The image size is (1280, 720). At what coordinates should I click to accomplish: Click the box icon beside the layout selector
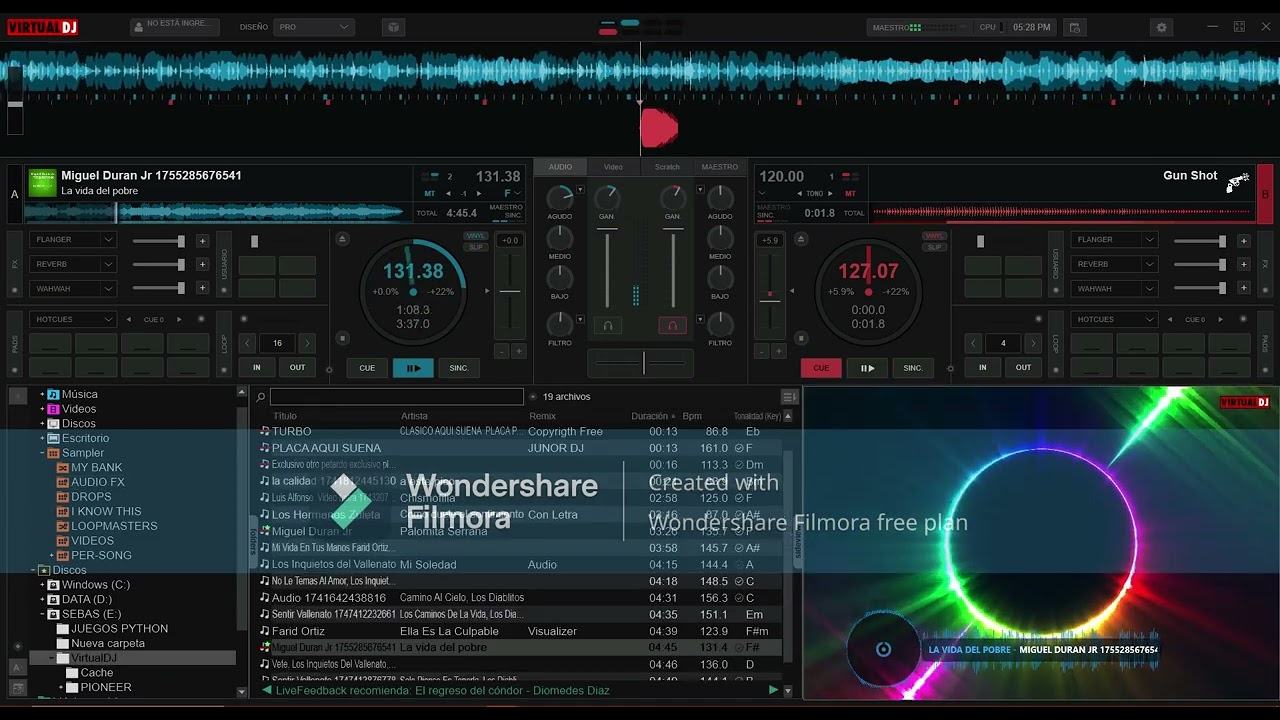[x=393, y=27]
